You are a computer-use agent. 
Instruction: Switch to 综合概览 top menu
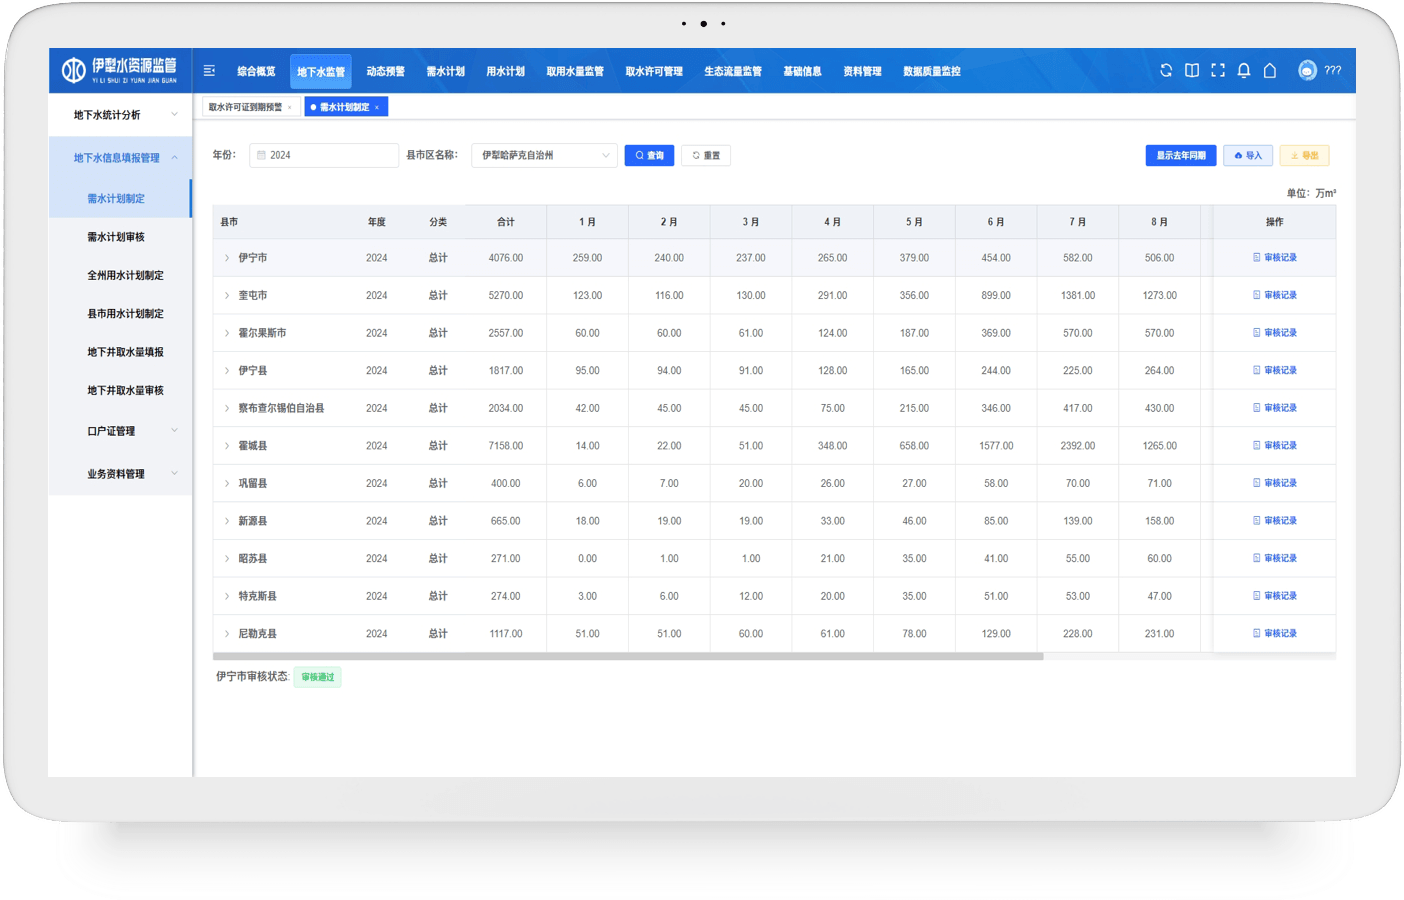(256, 71)
